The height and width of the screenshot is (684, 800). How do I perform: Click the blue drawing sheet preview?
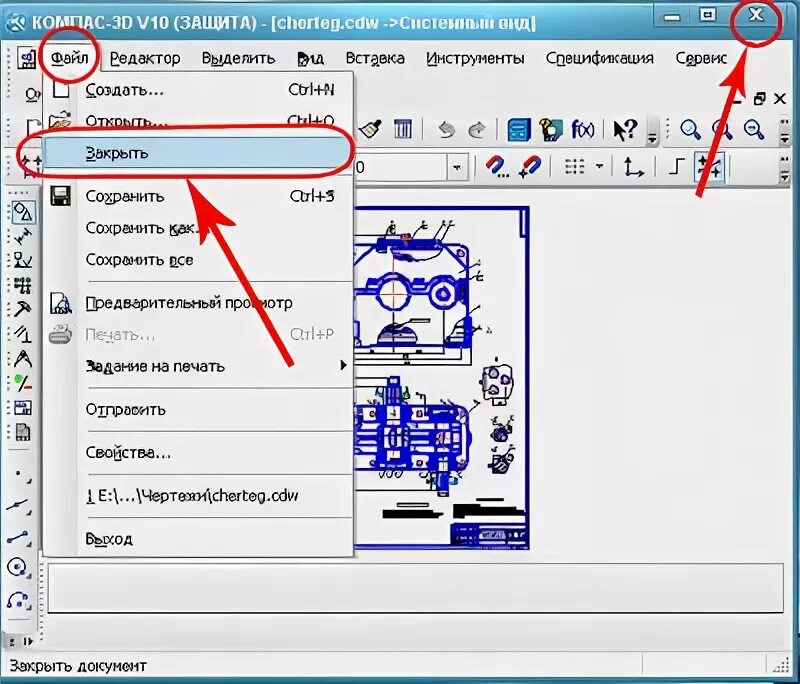click(x=442, y=377)
